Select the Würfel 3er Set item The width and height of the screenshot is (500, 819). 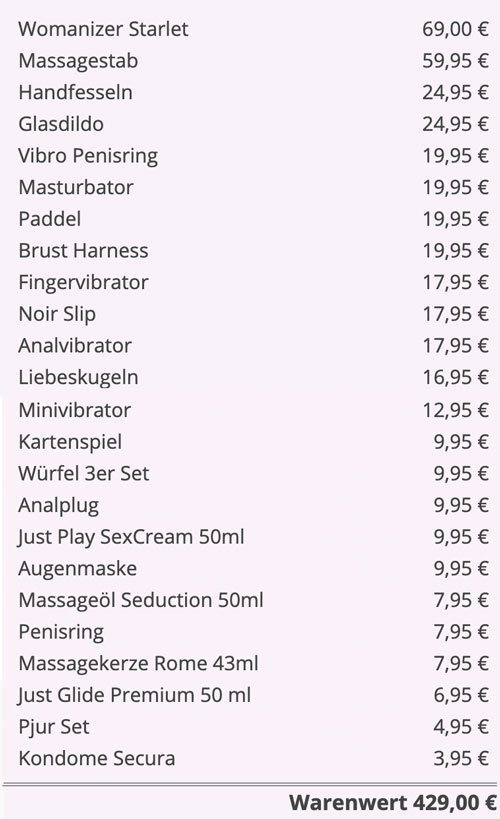point(84,474)
